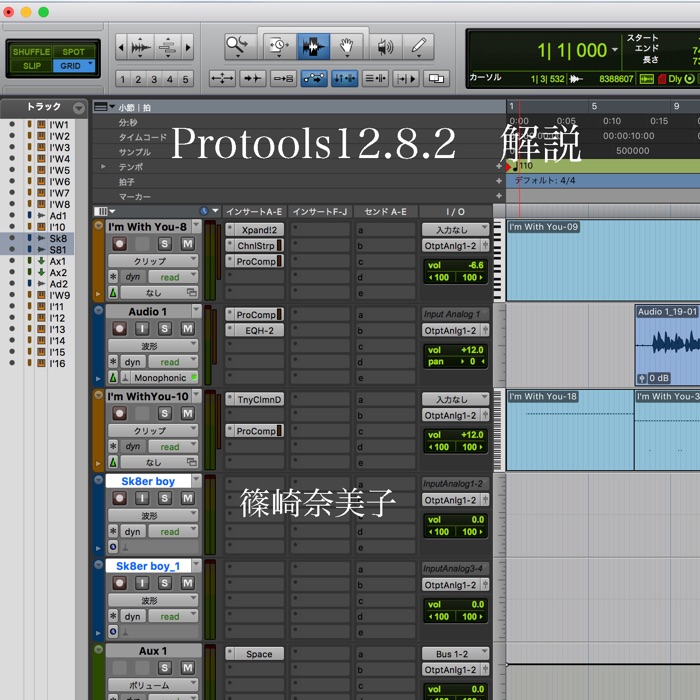The image size is (700, 700).
Task: Click the Audio 1 volume value +12.0
Action: click(x=472, y=350)
